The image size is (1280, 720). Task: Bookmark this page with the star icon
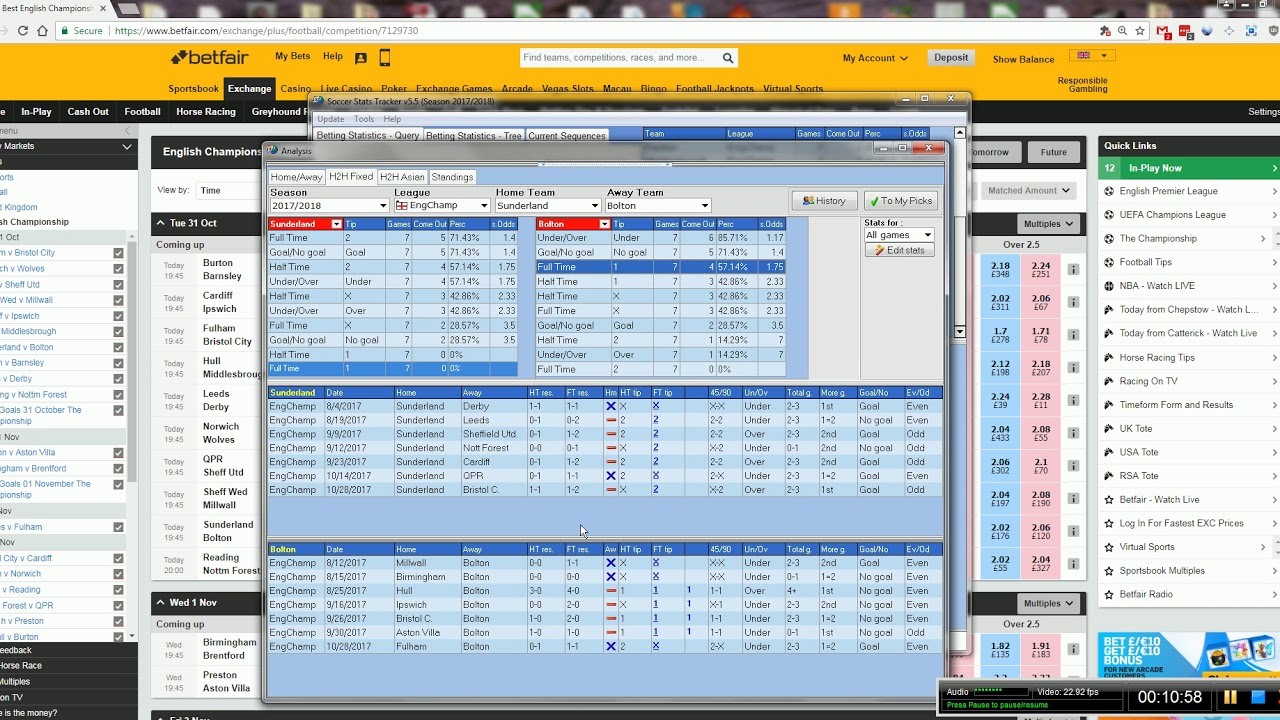pyautogui.click(x=1140, y=31)
